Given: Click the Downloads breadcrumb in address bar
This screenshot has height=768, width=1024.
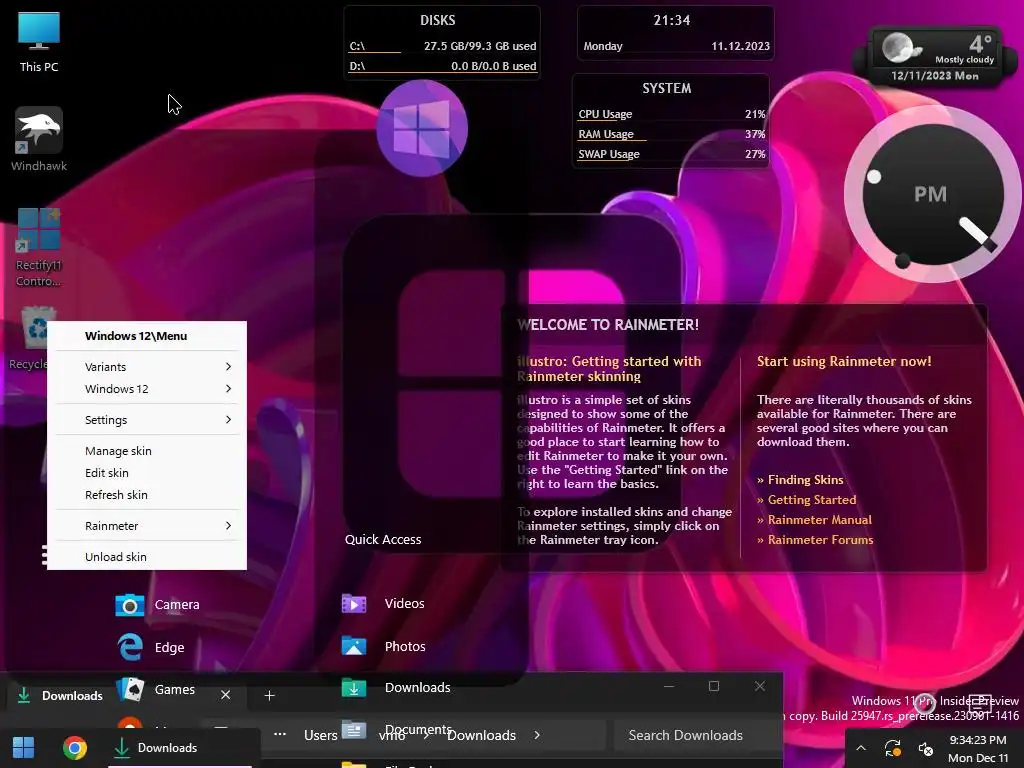Looking at the screenshot, I should point(482,735).
